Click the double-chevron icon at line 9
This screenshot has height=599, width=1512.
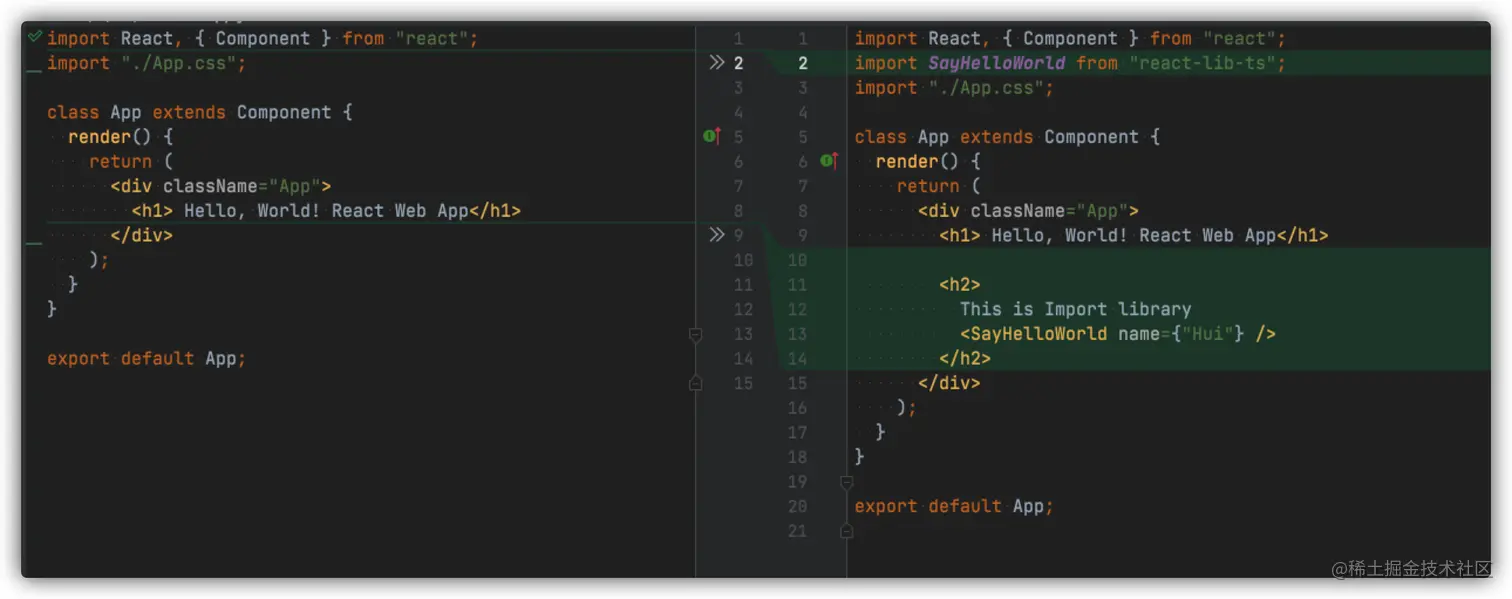point(716,234)
